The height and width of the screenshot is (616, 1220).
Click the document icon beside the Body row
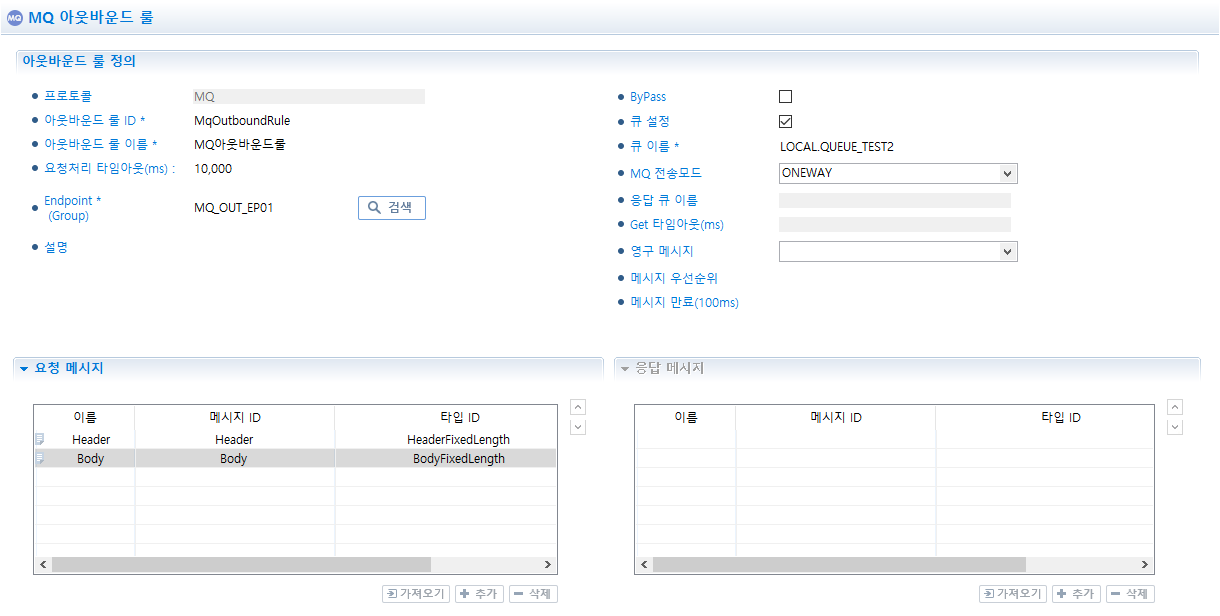[42, 458]
